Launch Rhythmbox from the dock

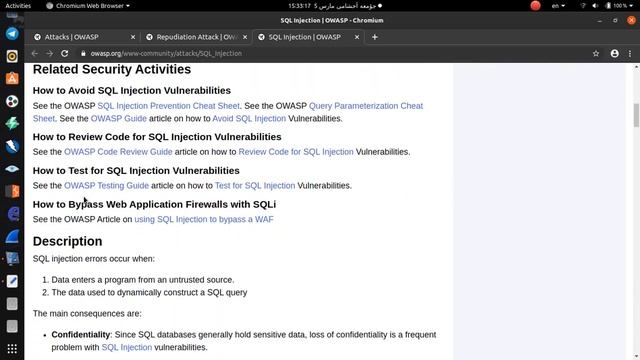point(12,56)
